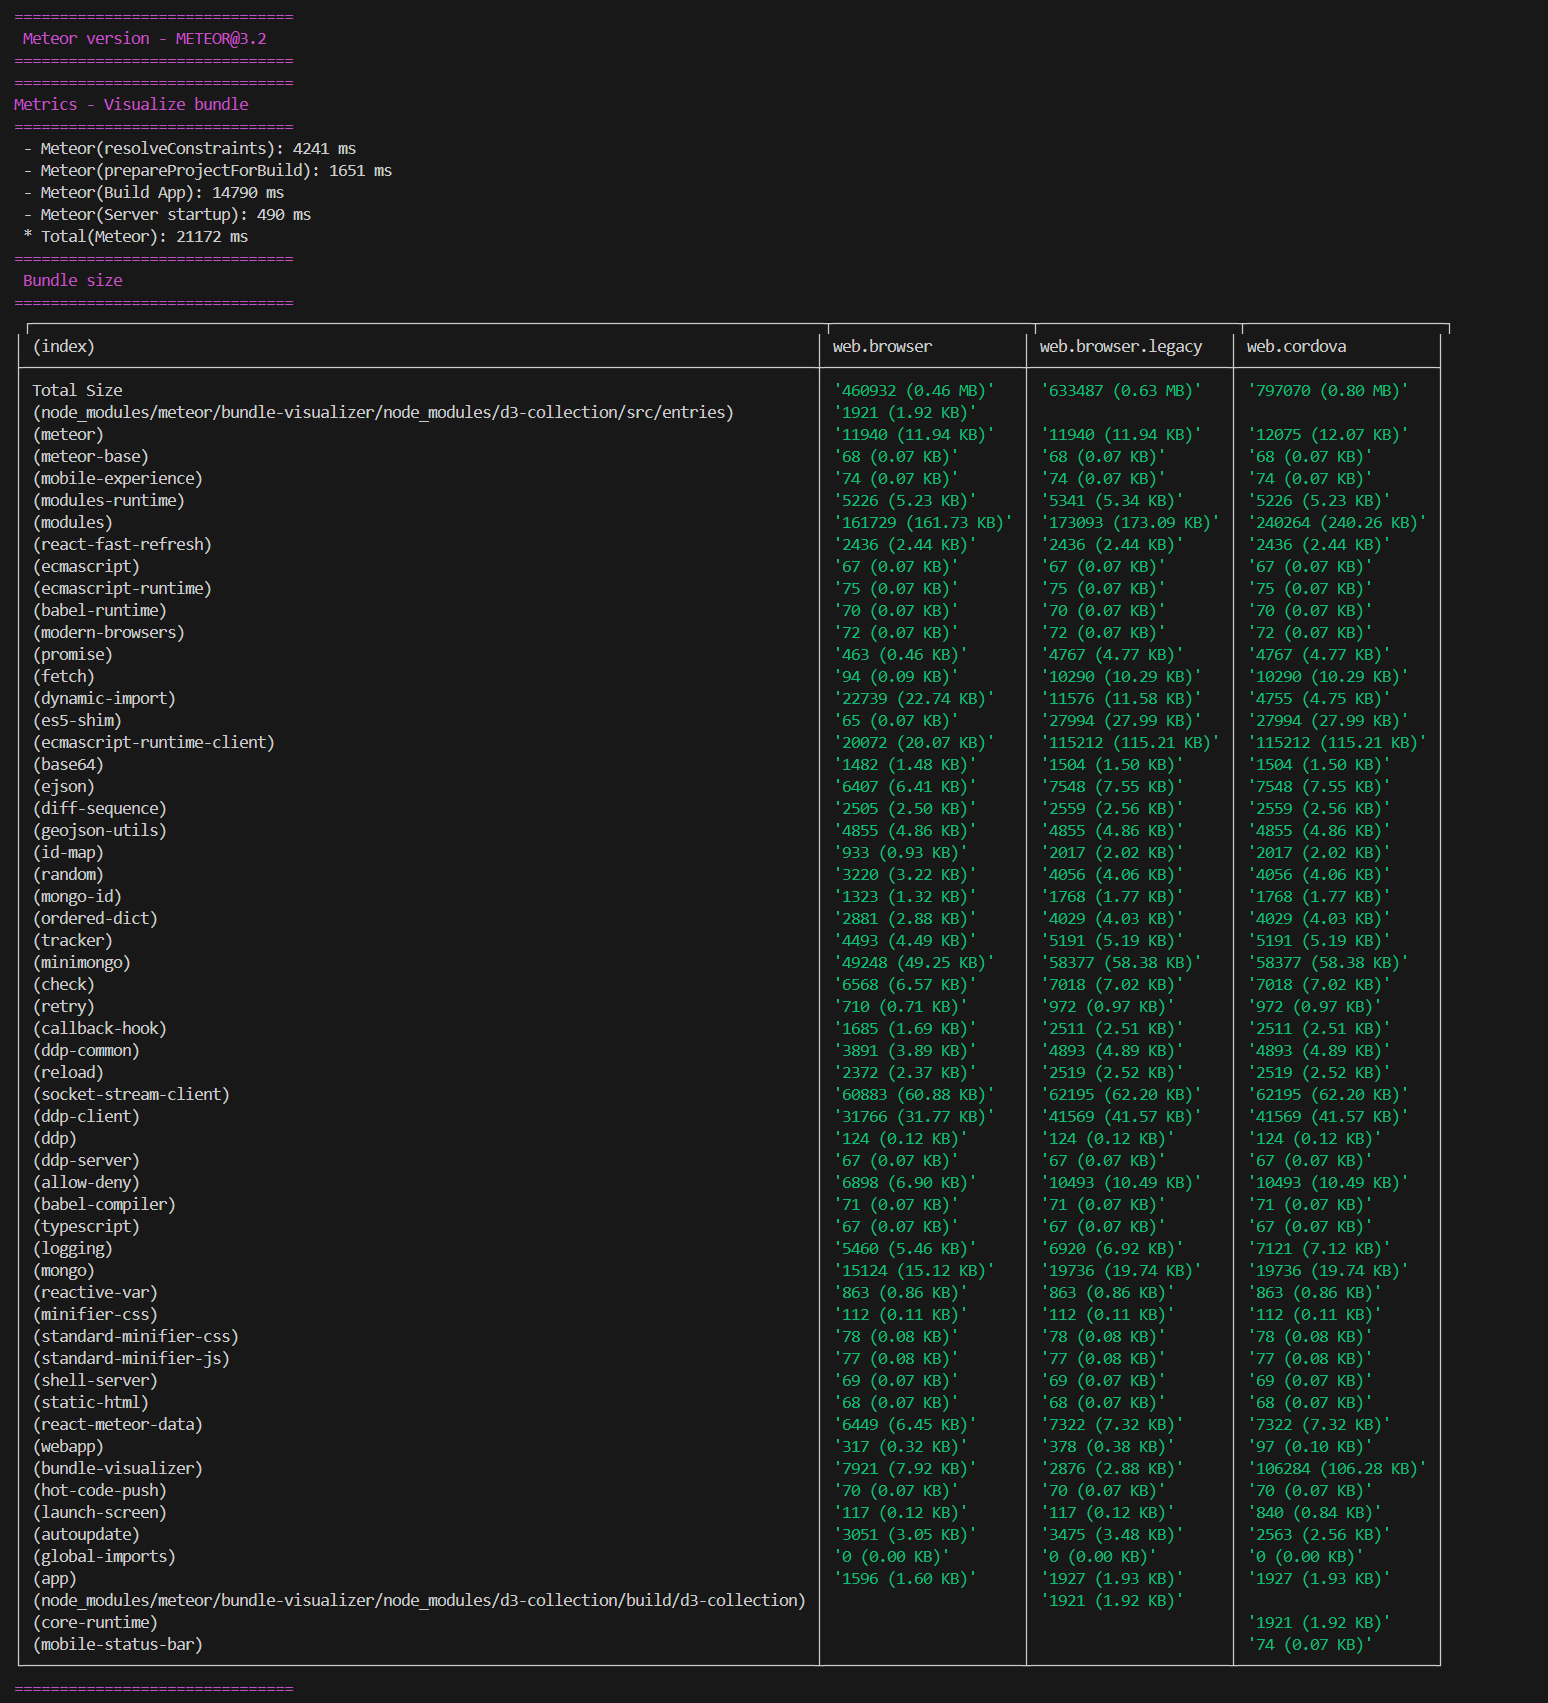Select the '(geojson-utils)' row label
1548x1703 pixels.
100,830
